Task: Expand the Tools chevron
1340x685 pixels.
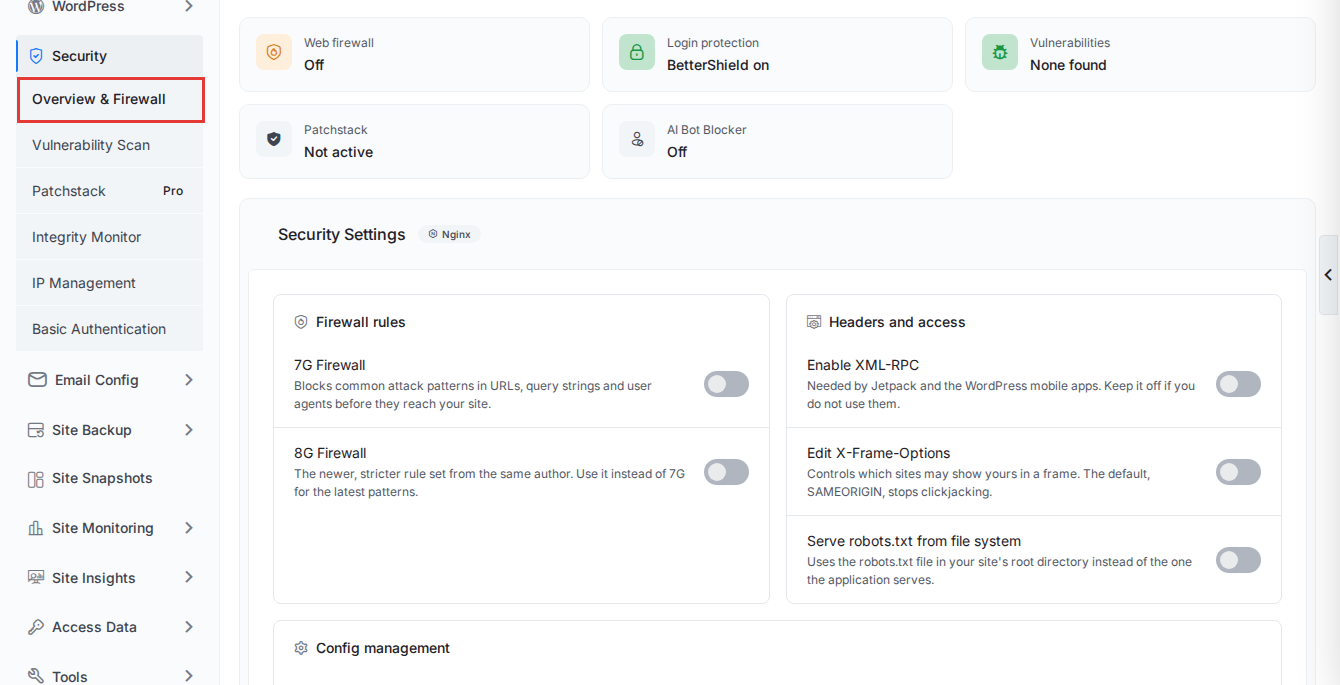Action: (189, 677)
